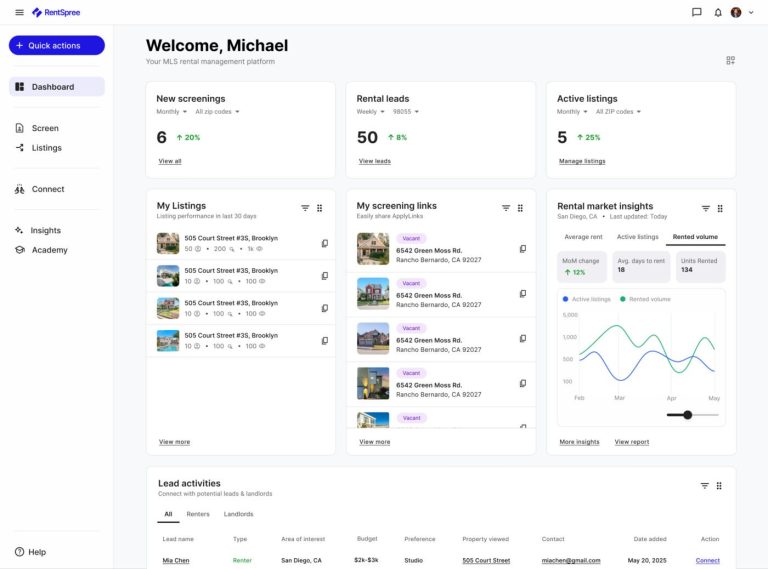Toggle the Active listings chart legend

[x=589, y=299]
